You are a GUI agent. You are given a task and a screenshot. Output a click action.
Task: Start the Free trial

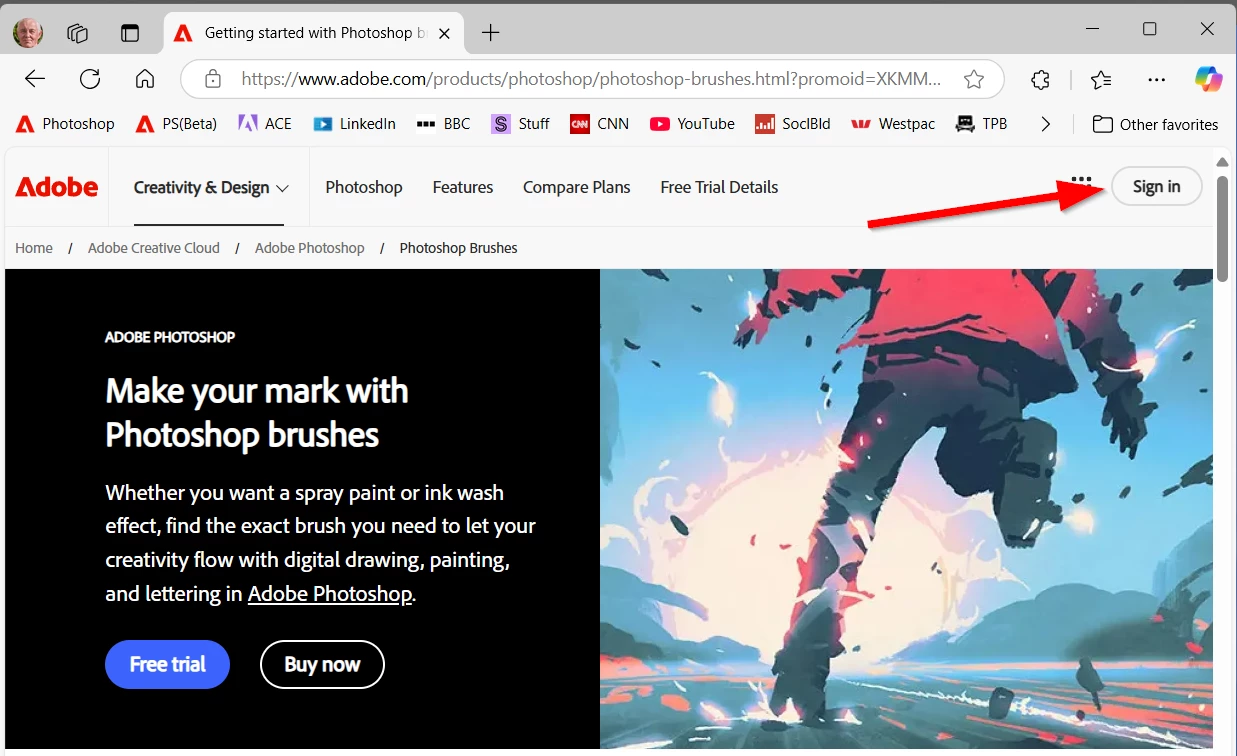pyautogui.click(x=167, y=664)
